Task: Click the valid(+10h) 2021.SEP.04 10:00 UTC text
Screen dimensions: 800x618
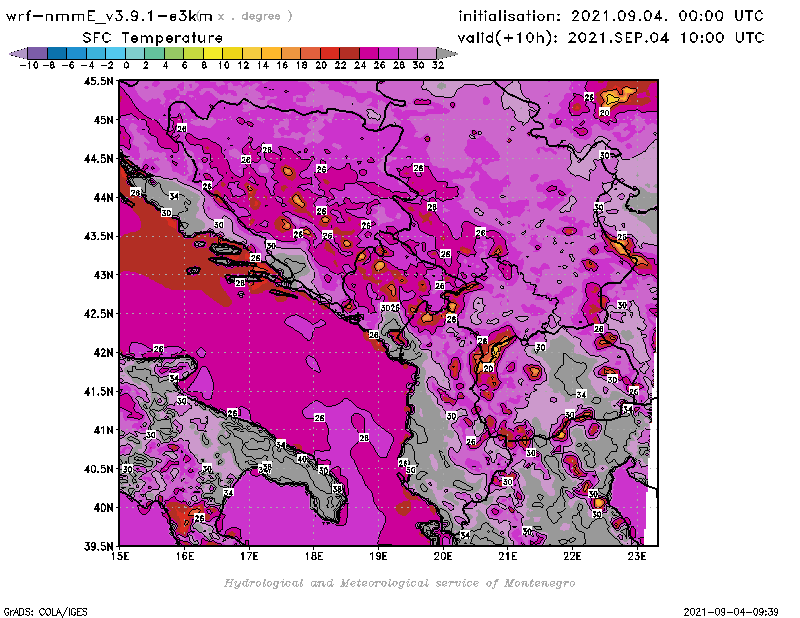Action: 611,38
